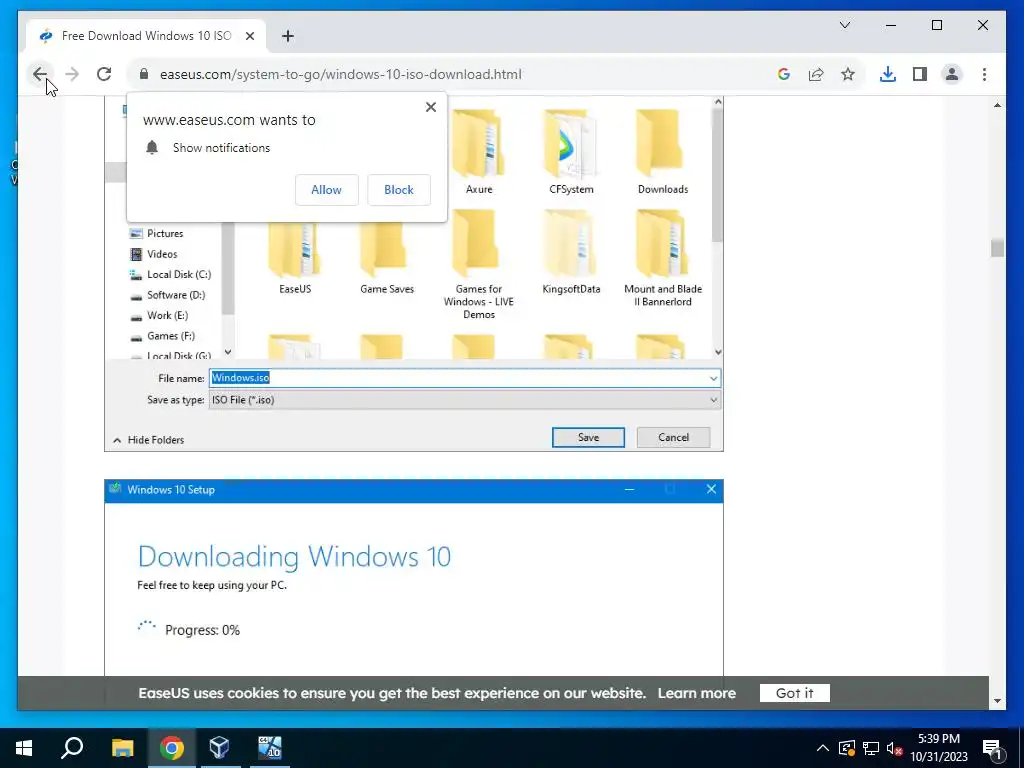Select Pictures in the folder tree
This screenshot has height=768, width=1024.
point(157,233)
